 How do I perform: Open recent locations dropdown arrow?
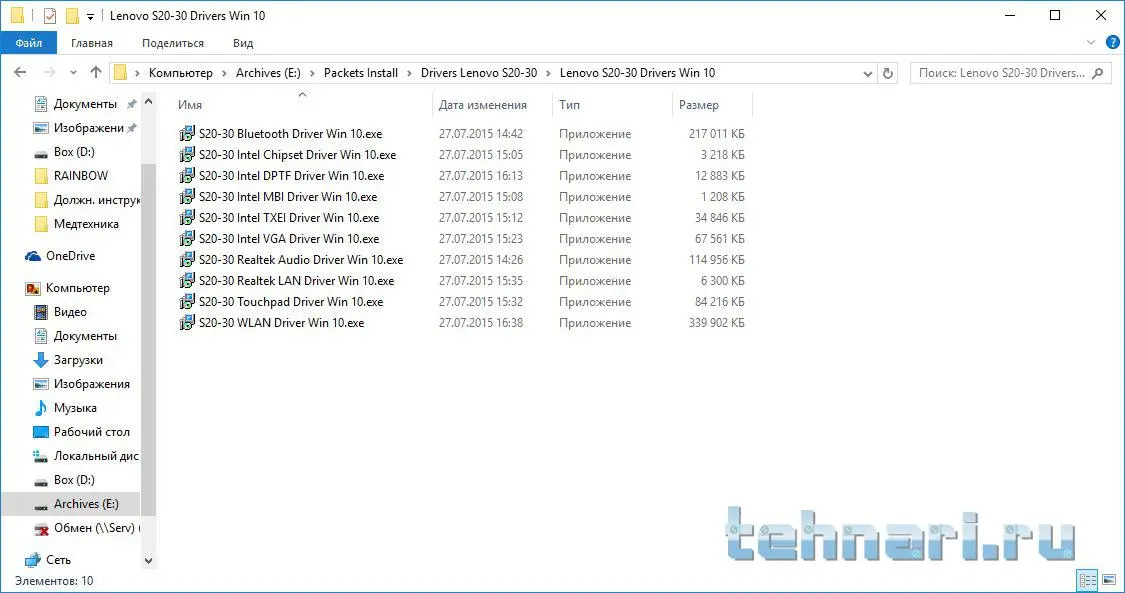73,73
